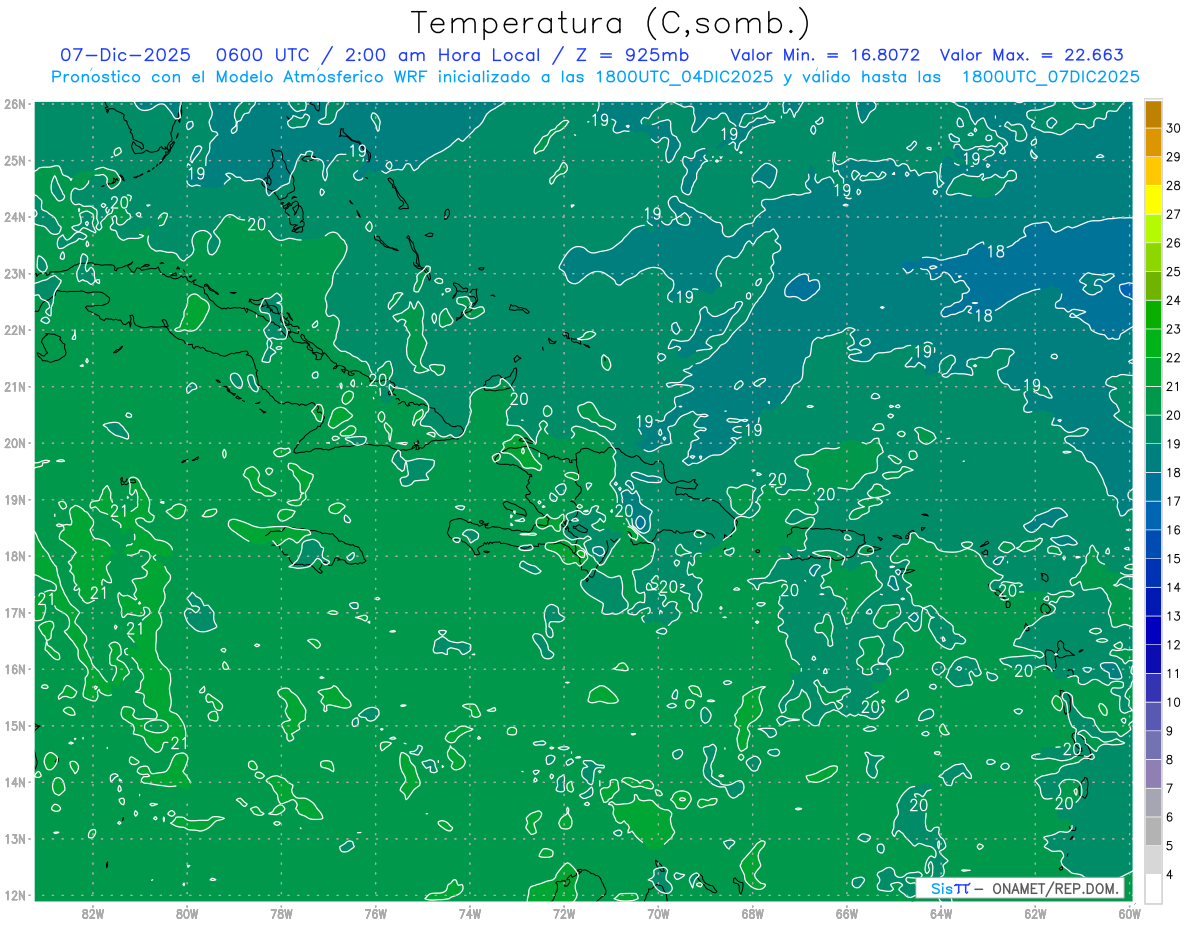Click legend value 30 on color bar

point(1173,128)
